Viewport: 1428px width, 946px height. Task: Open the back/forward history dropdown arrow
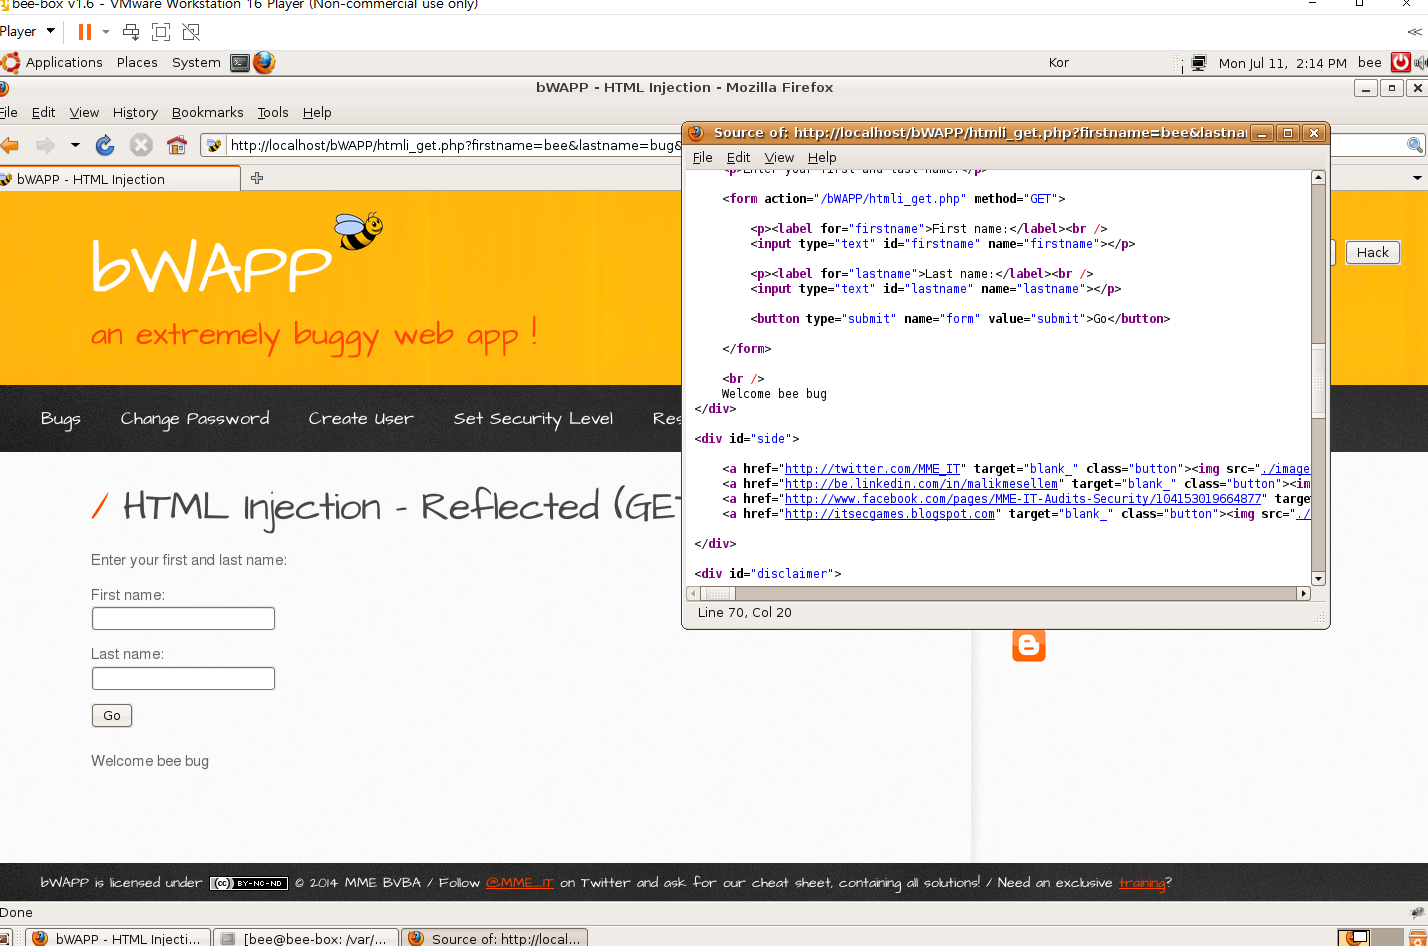75,145
